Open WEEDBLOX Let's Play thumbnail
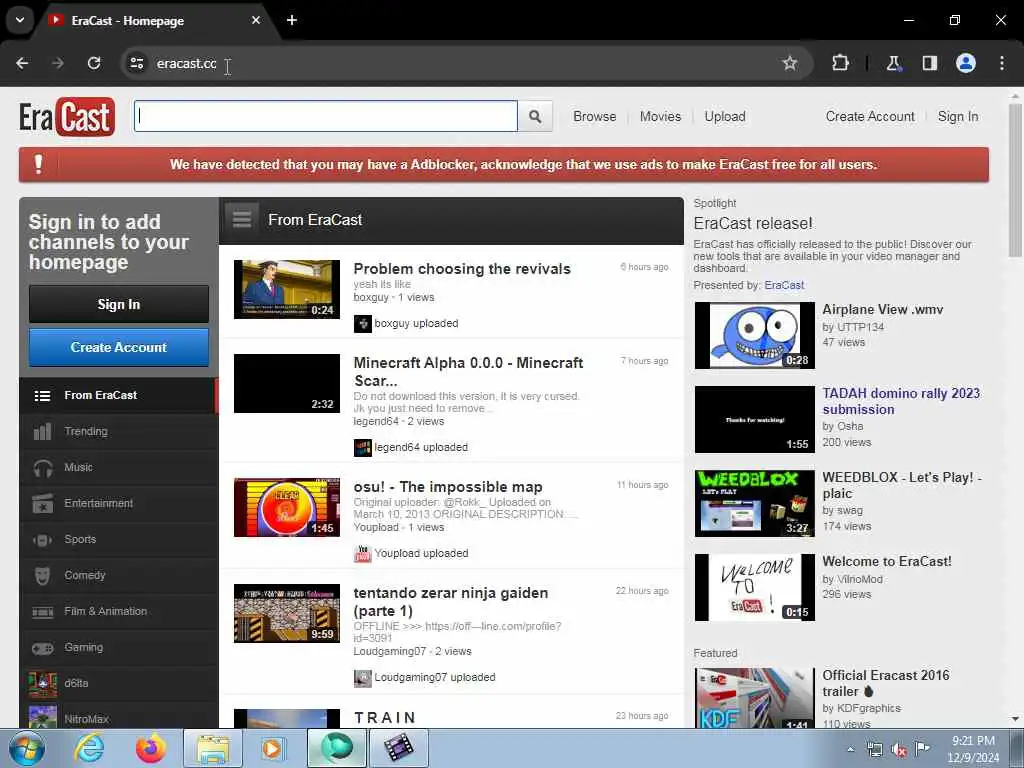1024x768 pixels. click(x=755, y=504)
